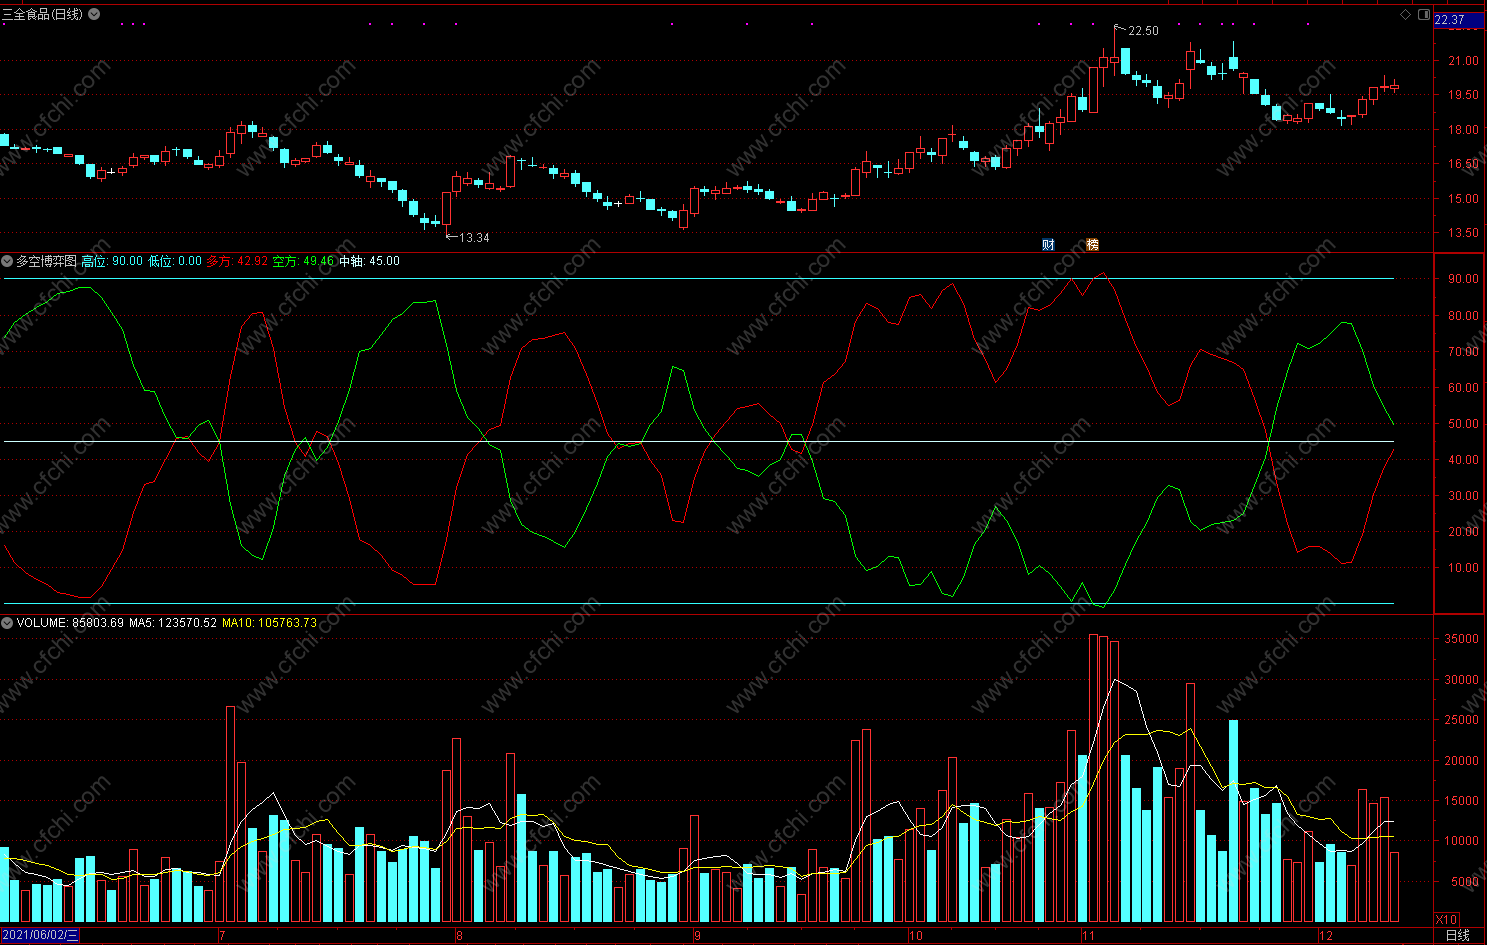The width and height of the screenshot is (1487, 945).
Task: Click the 90.00 indicator axis label
Action: coord(1463,279)
